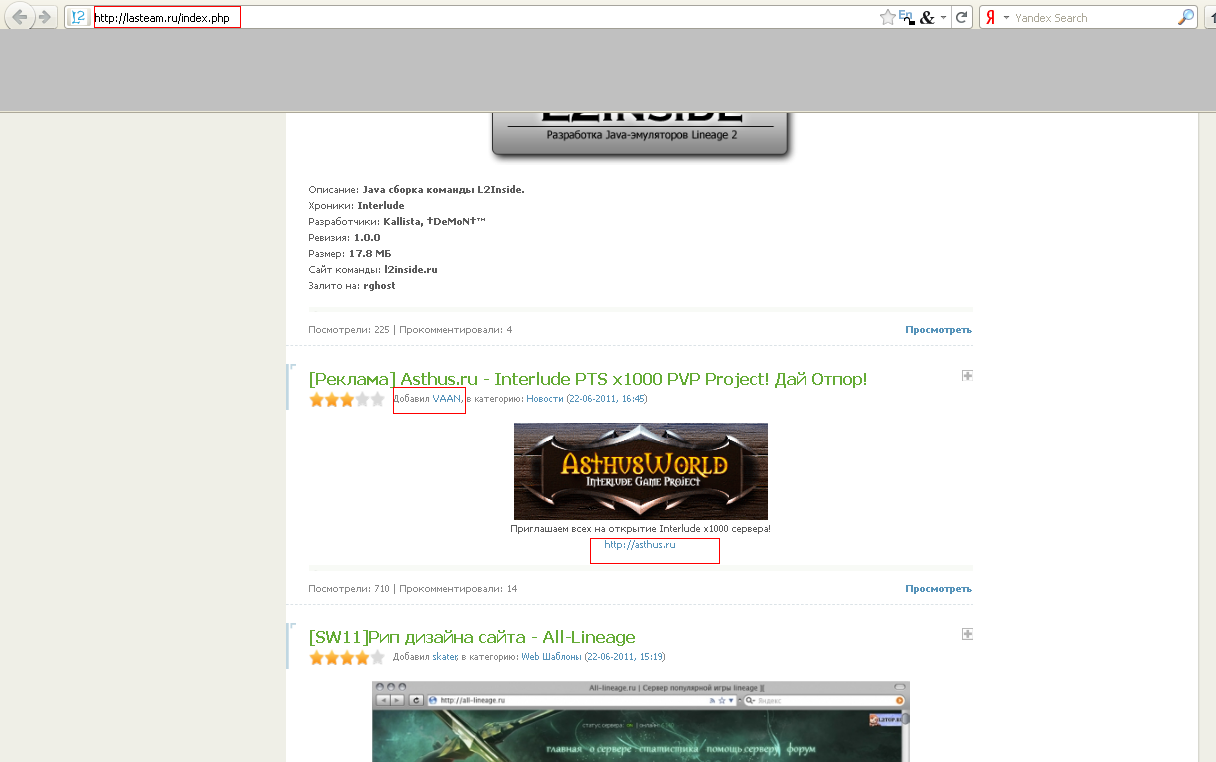
Task: Click the date (22-06-2011, 16:45) text
Action: click(607, 399)
